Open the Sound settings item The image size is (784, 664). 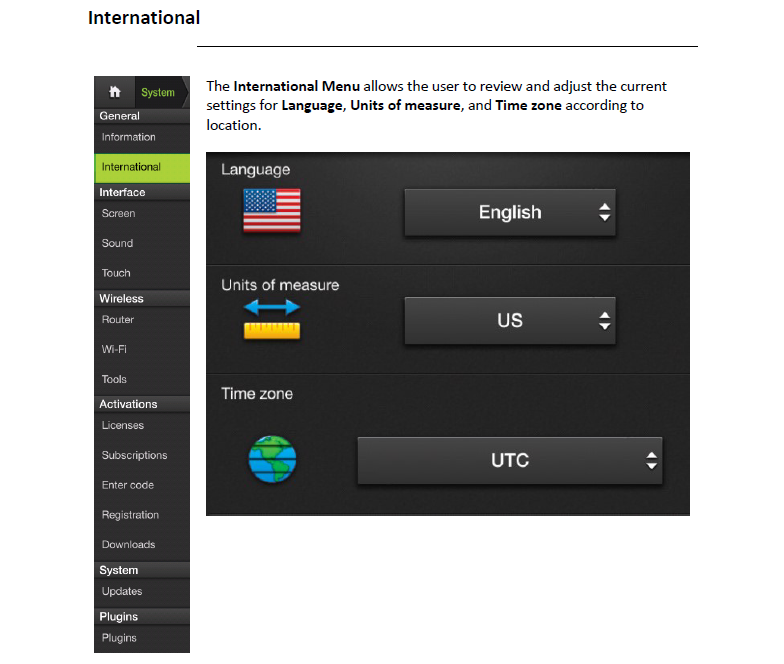142,244
